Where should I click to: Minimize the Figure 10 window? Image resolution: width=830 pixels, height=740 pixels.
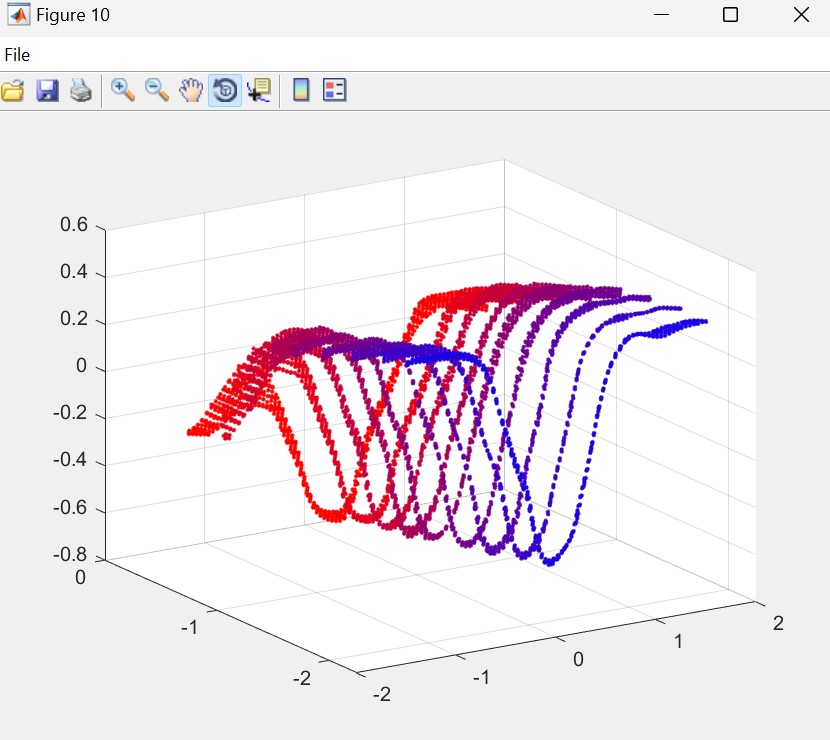pos(660,15)
